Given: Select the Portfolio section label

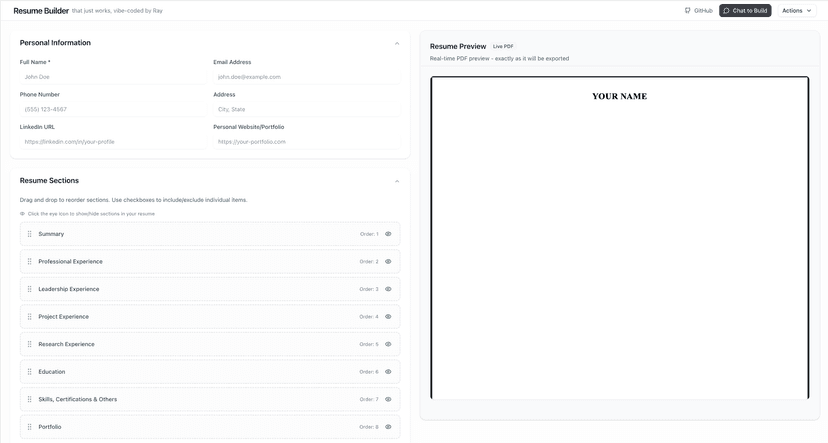Looking at the screenshot, I should (50, 427).
